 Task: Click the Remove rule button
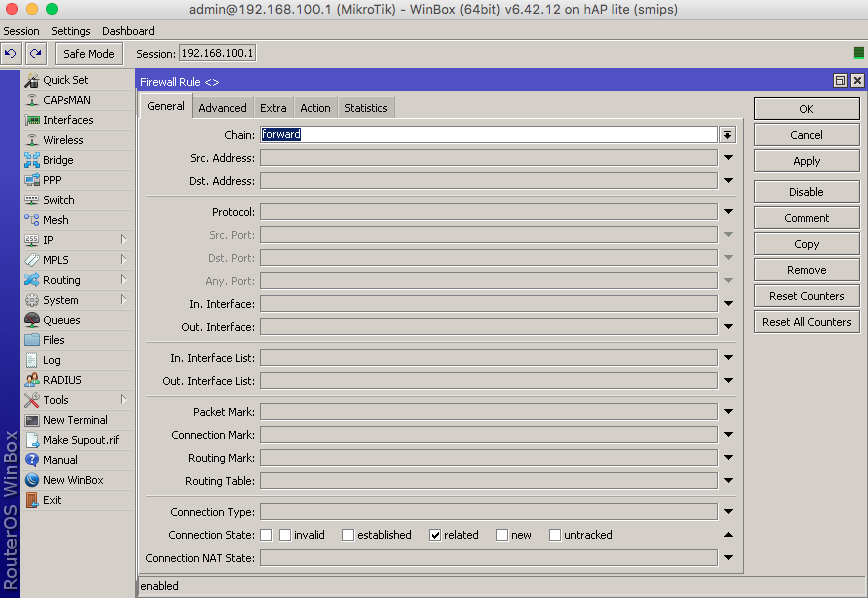(807, 270)
